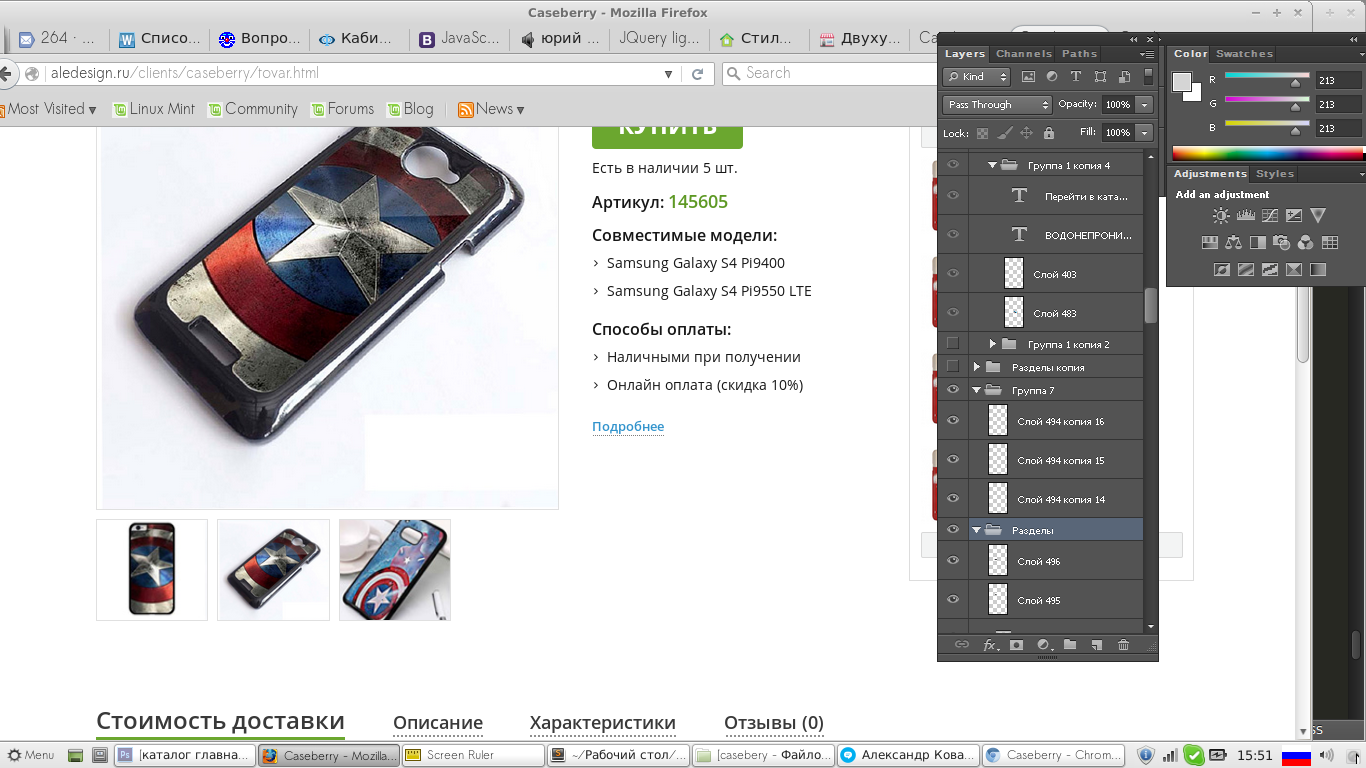Click the link layers icon
The height and width of the screenshot is (768, 1366).
[962, 645]
